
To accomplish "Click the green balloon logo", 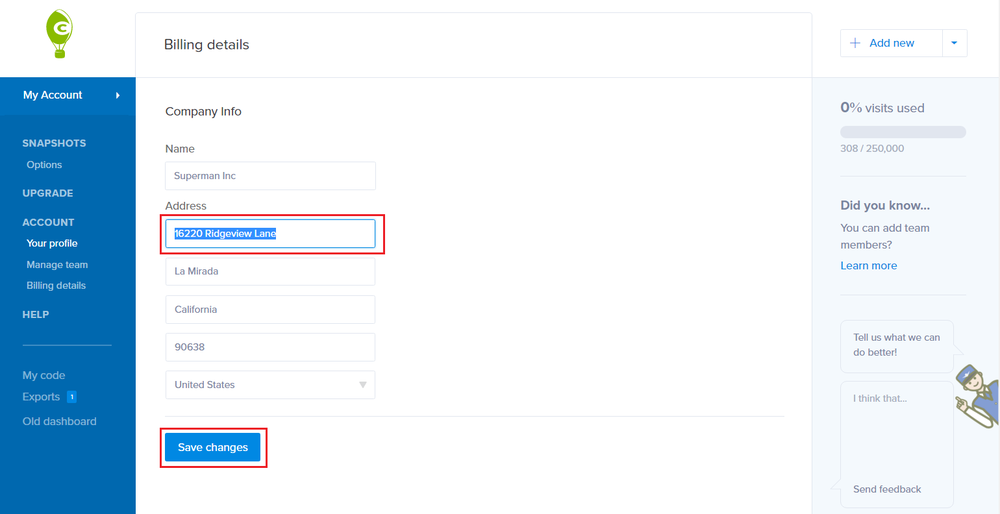I will (59, 34).
